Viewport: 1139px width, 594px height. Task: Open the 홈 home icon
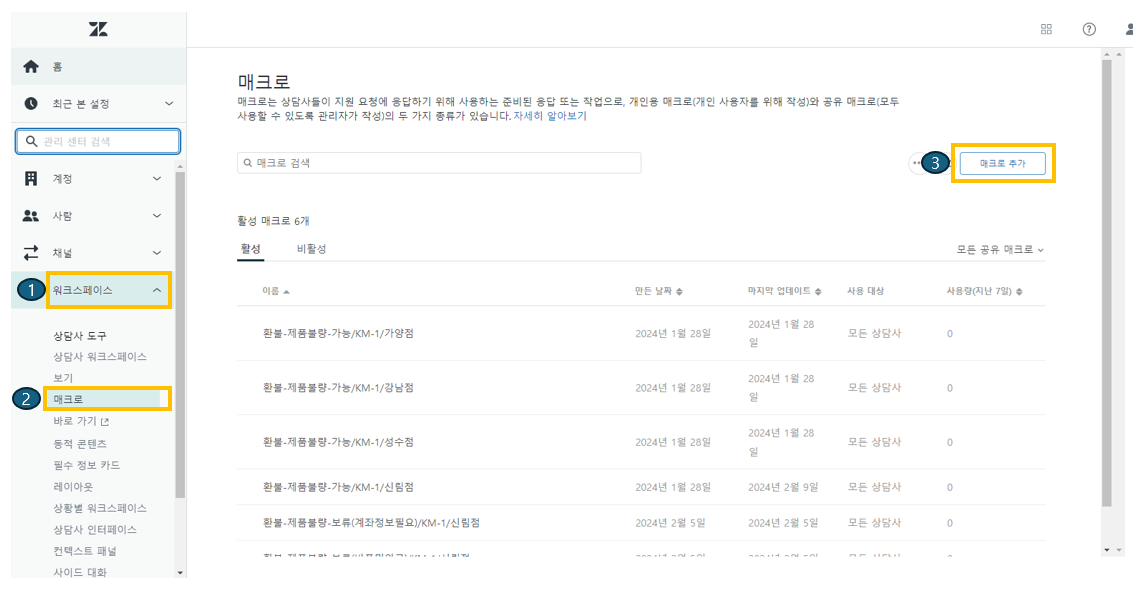(x=30, y=65)
